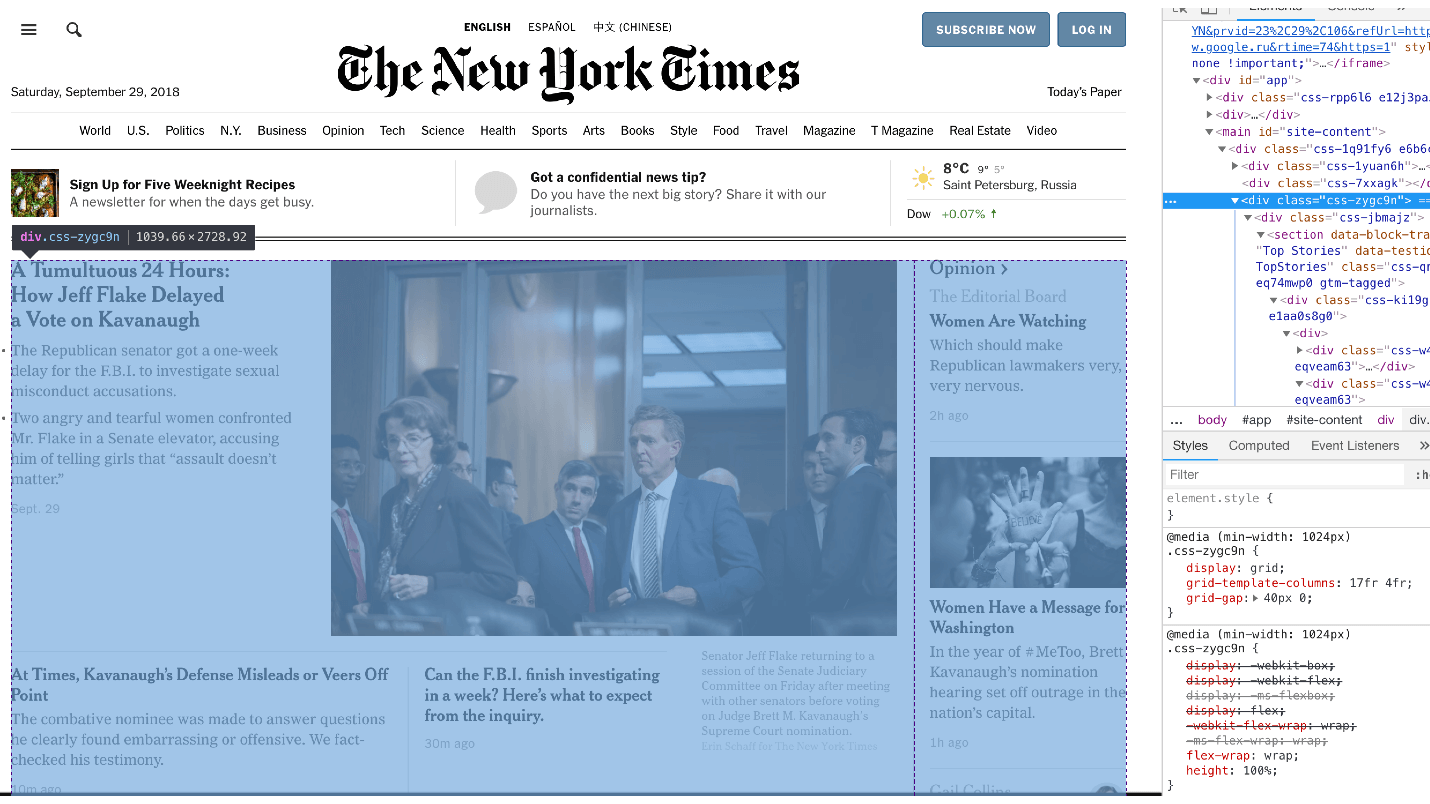The height and width of the screenshot is (804, 1430).
Task: Open the T Magazine section
Action: click(902, 131)
